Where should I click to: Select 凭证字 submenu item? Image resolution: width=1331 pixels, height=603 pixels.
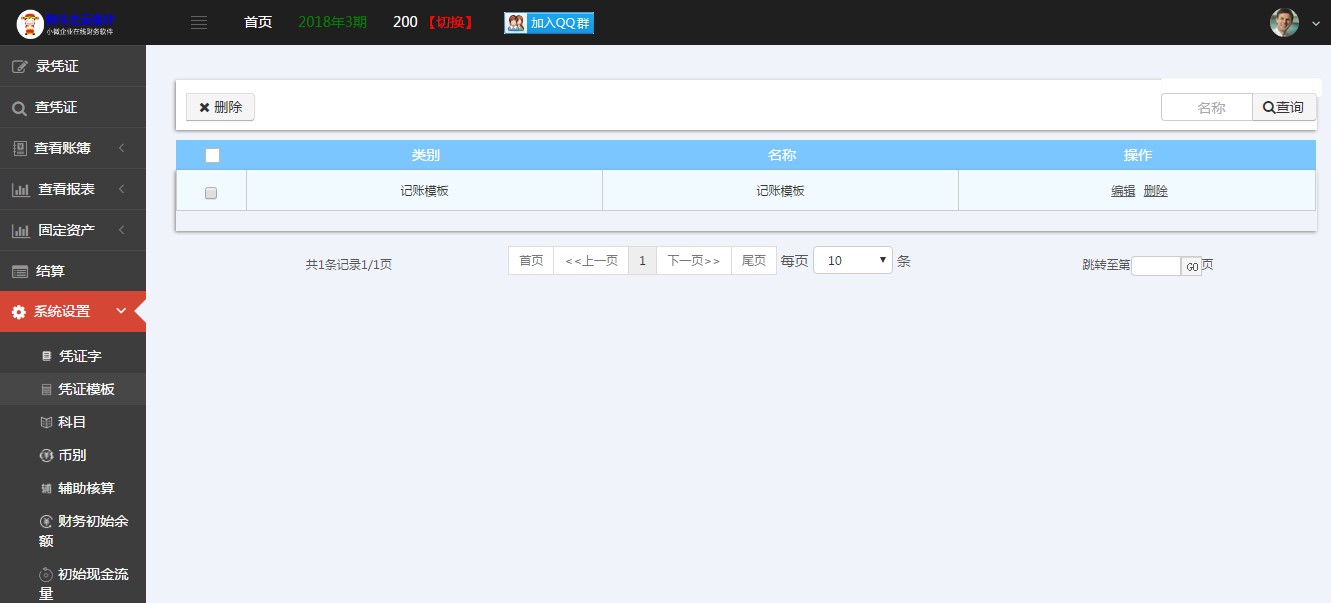click(x=73, y=356)
